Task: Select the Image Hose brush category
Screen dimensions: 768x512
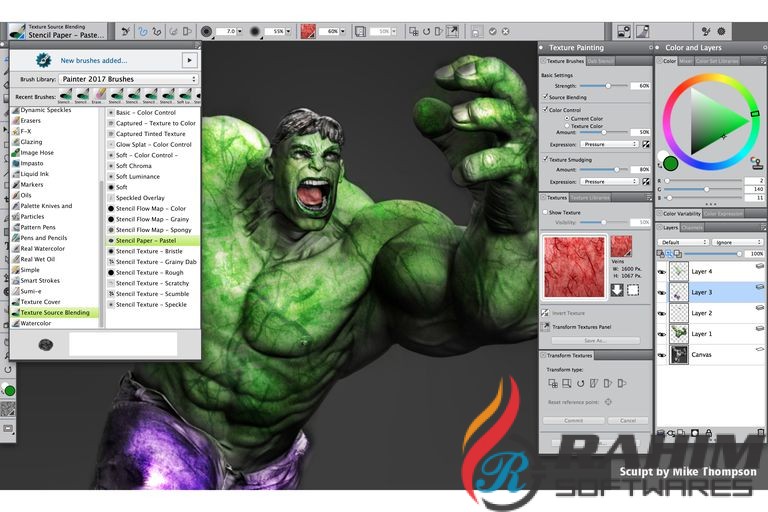Action: (38, 153)
